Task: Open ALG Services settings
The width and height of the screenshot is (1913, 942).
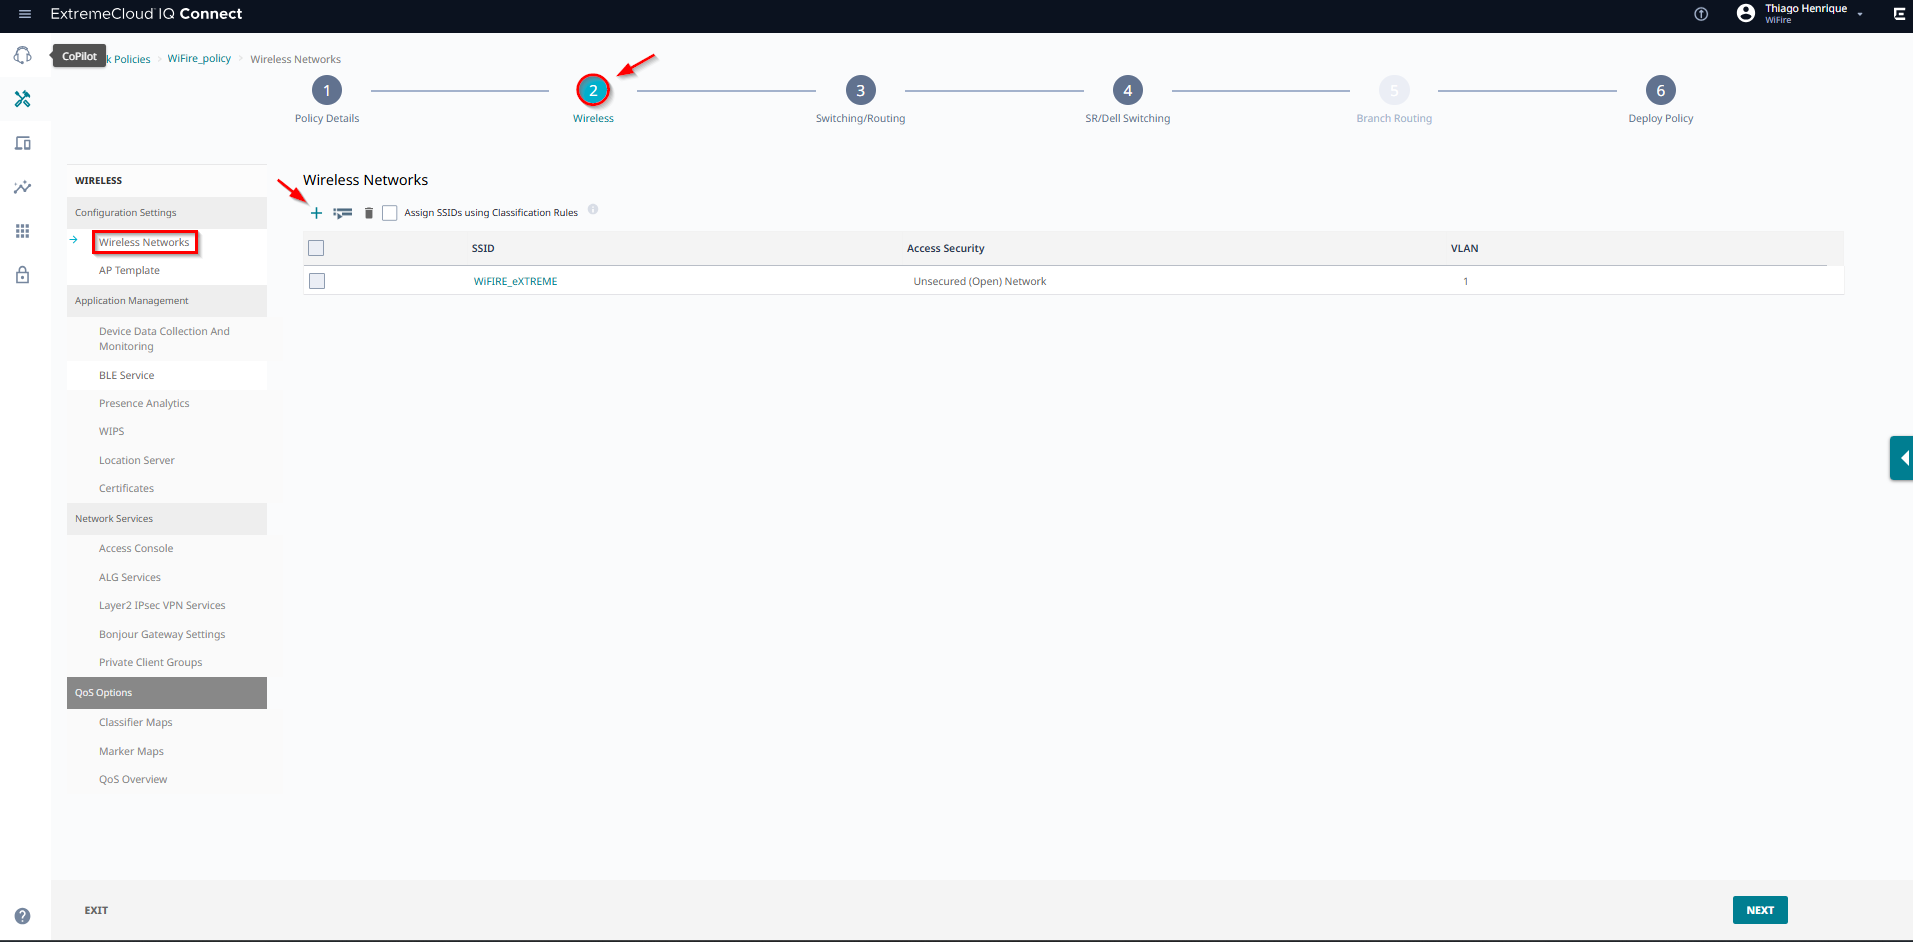Action: [x=129, y=578]
